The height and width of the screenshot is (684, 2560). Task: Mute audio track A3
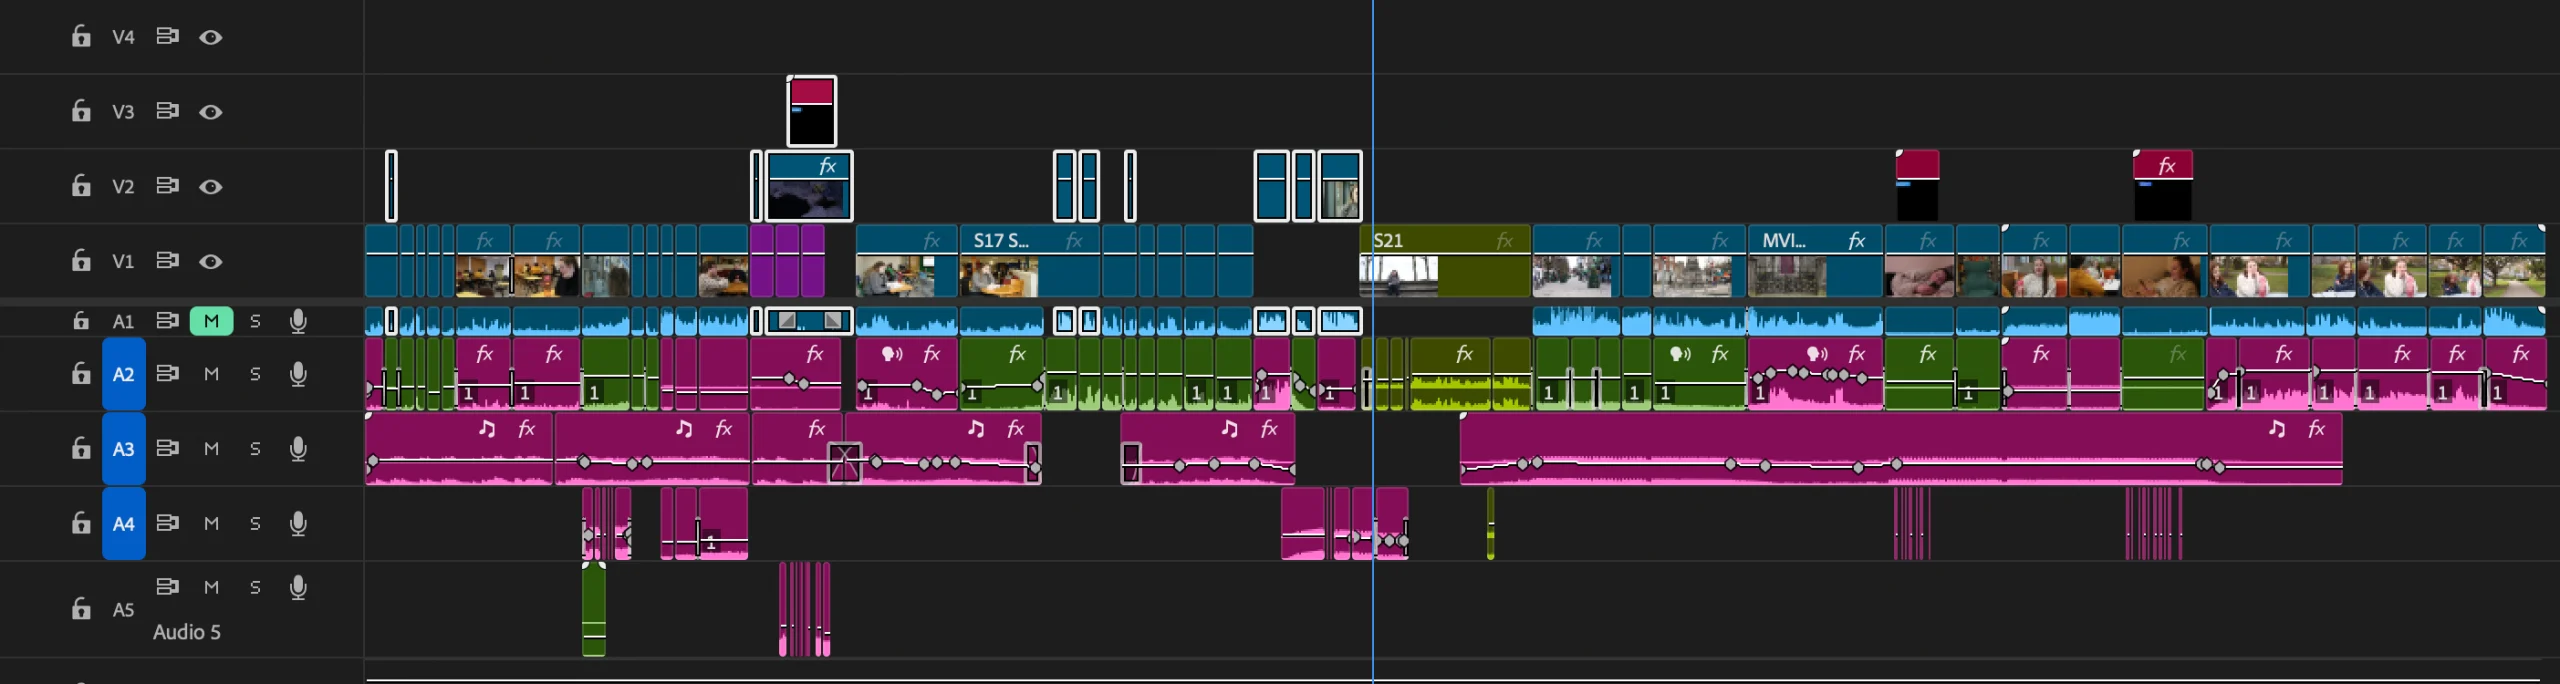tap(211, 449)
